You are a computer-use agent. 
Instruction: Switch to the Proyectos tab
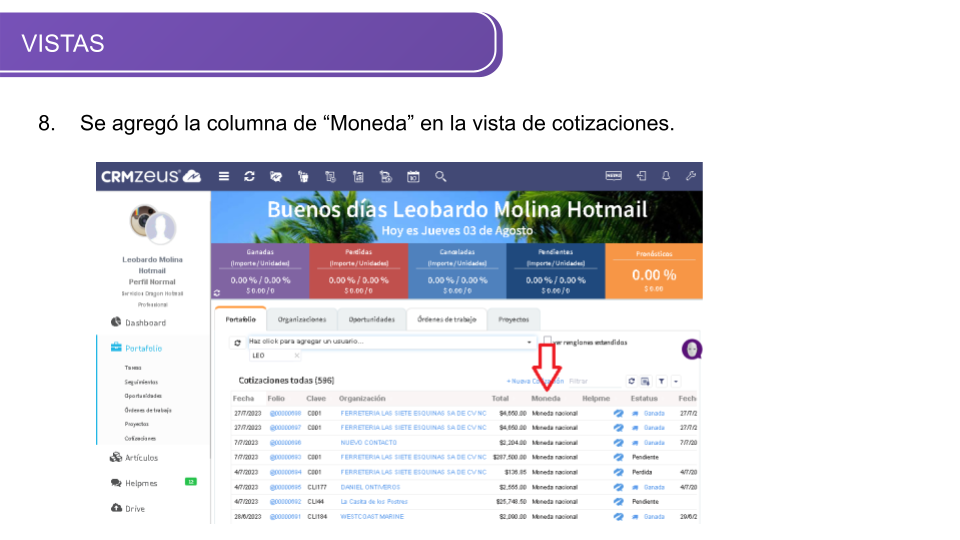click(x=514, y=319)
